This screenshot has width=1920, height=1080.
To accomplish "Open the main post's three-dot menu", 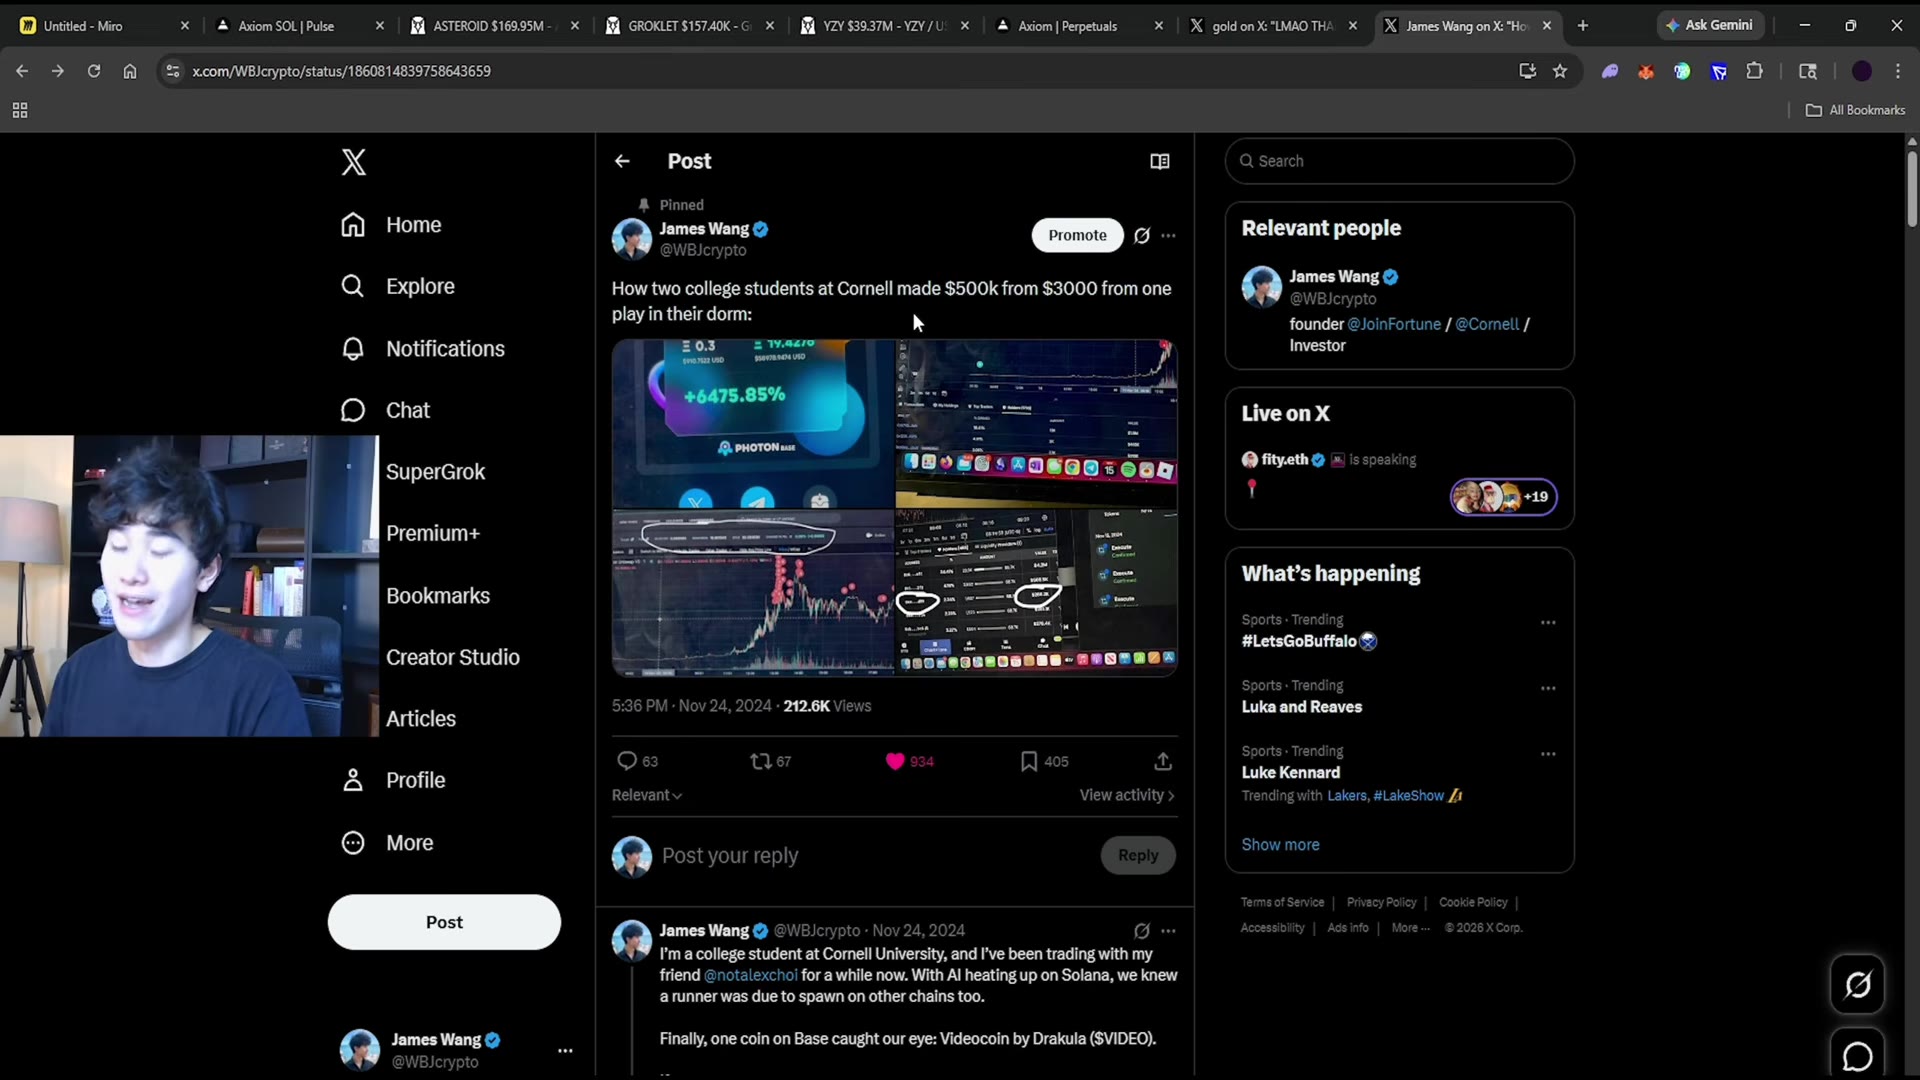I will (1168, 236).
